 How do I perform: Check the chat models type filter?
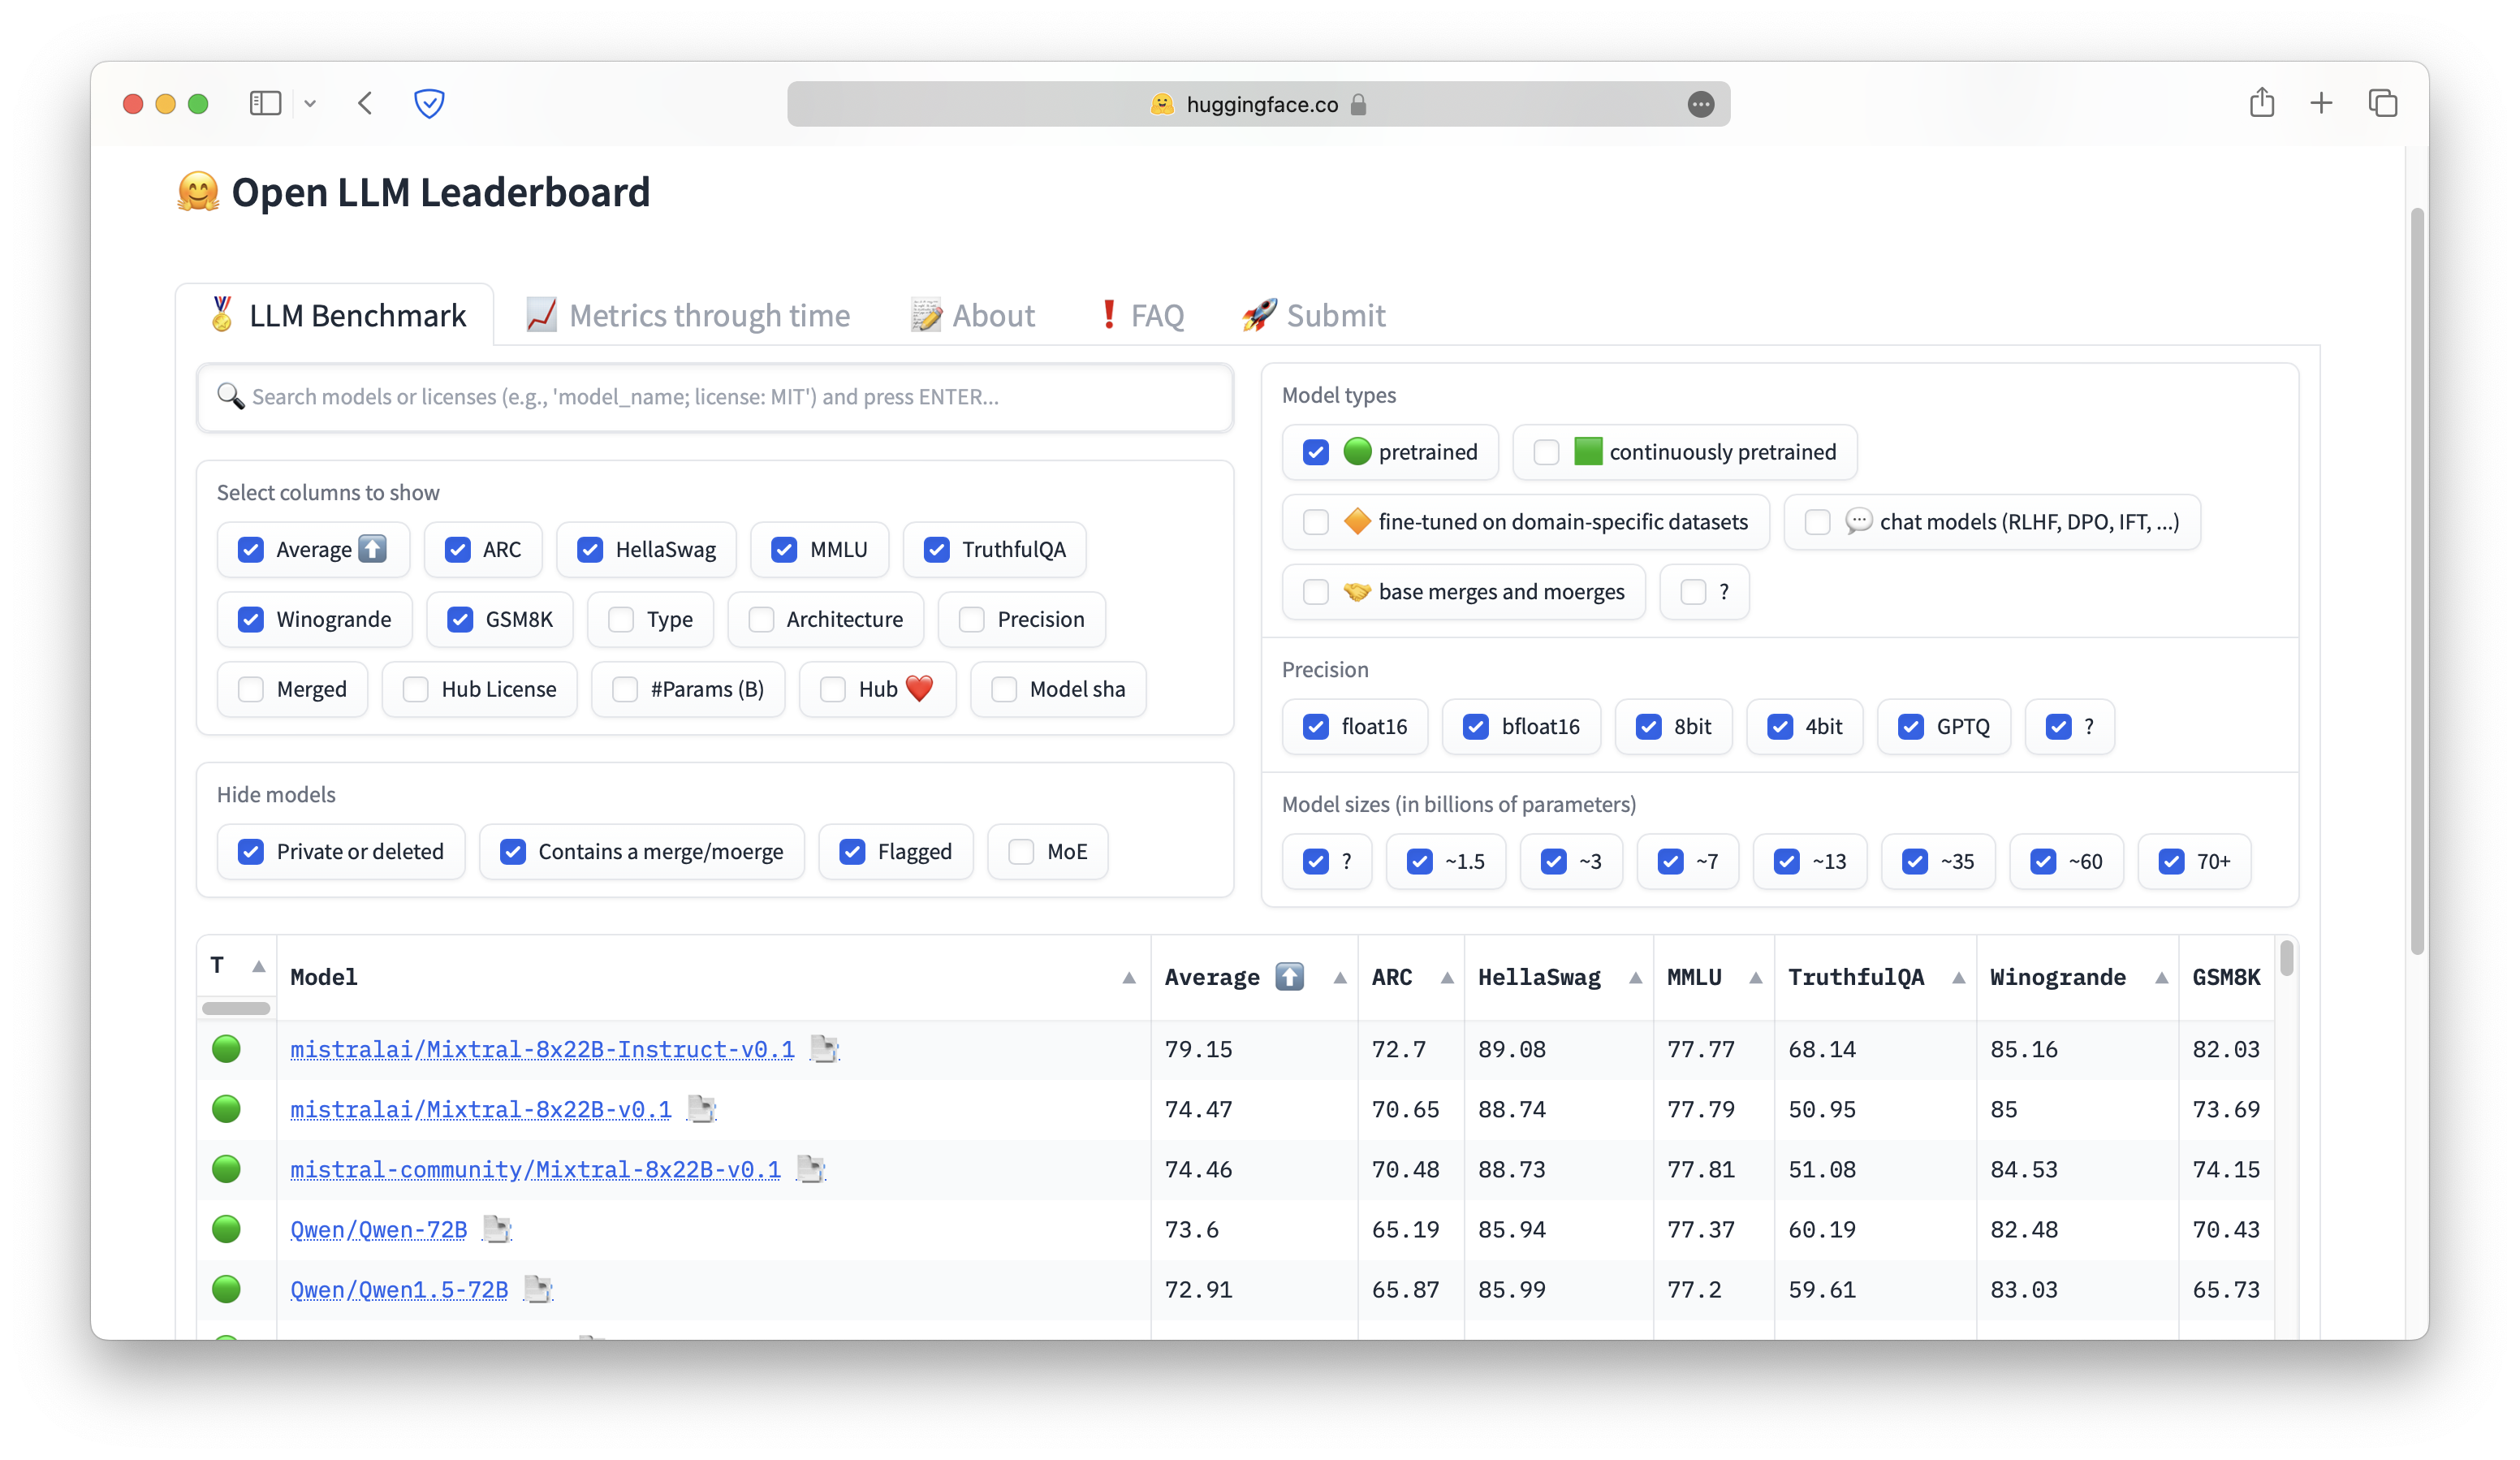point(1817,522)
